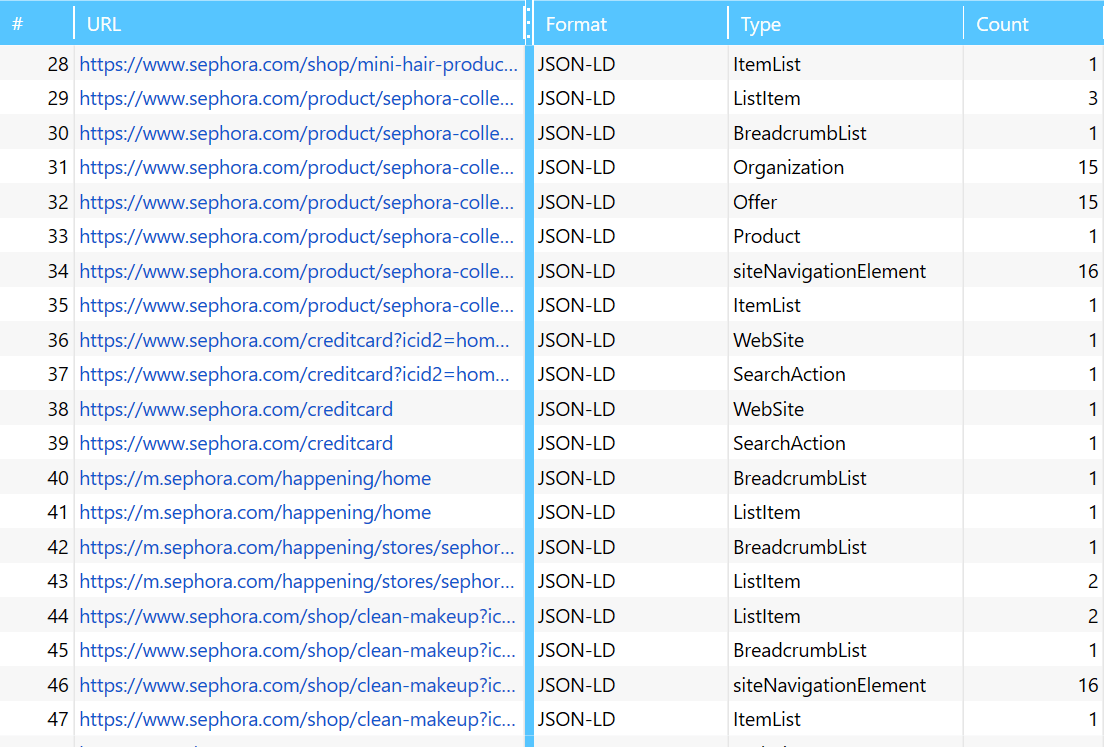Select the WebSite type cell in row 36
1105x747 pixels.
(x=846, y=340)
